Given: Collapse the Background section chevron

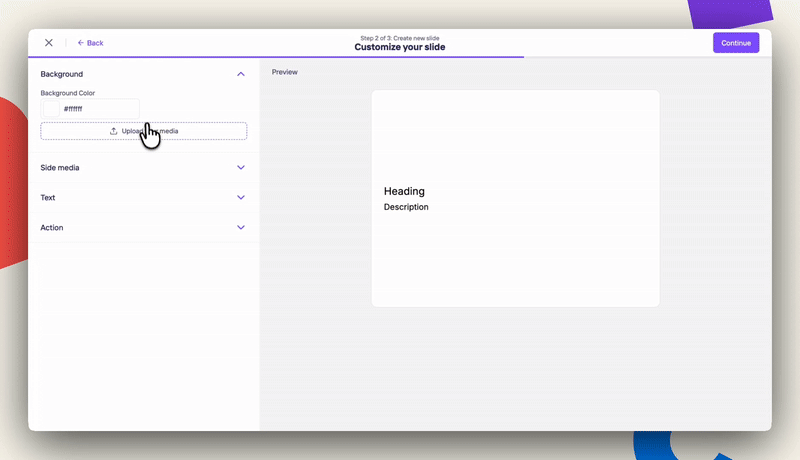Looking at the screenshot, I should 241,74.
